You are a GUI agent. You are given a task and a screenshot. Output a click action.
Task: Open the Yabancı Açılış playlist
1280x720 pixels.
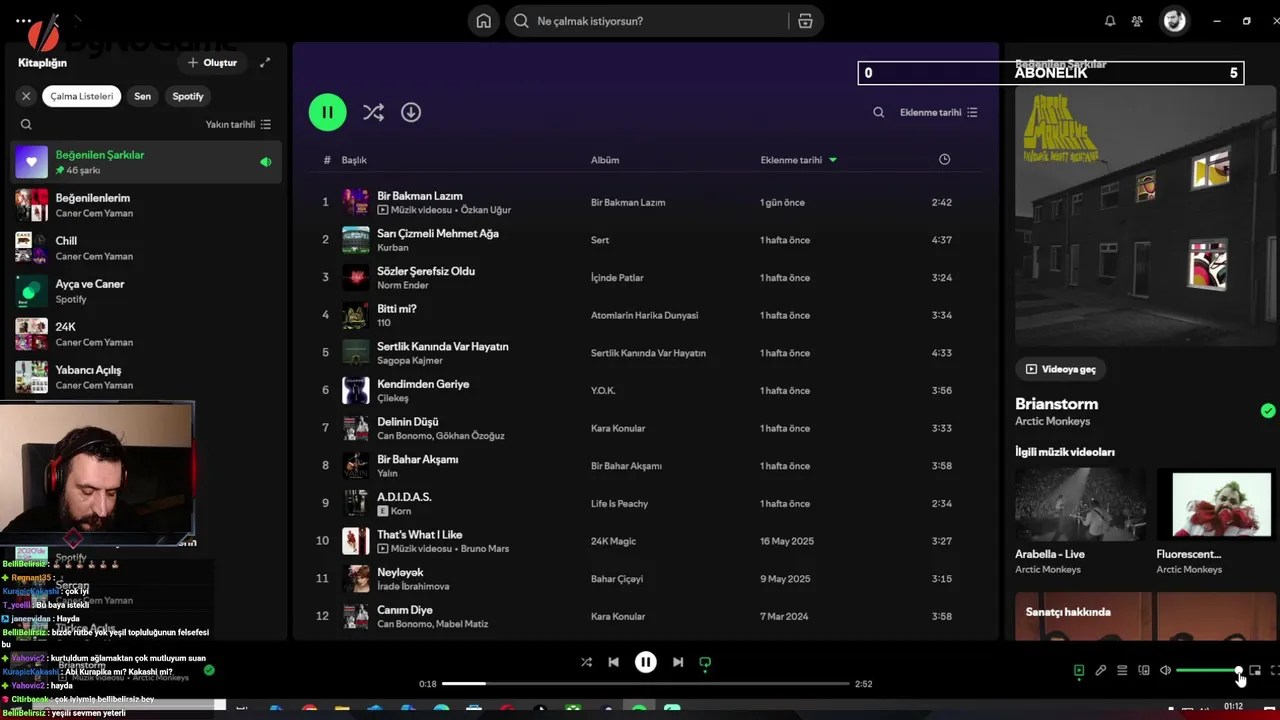(x=146, y=377)
